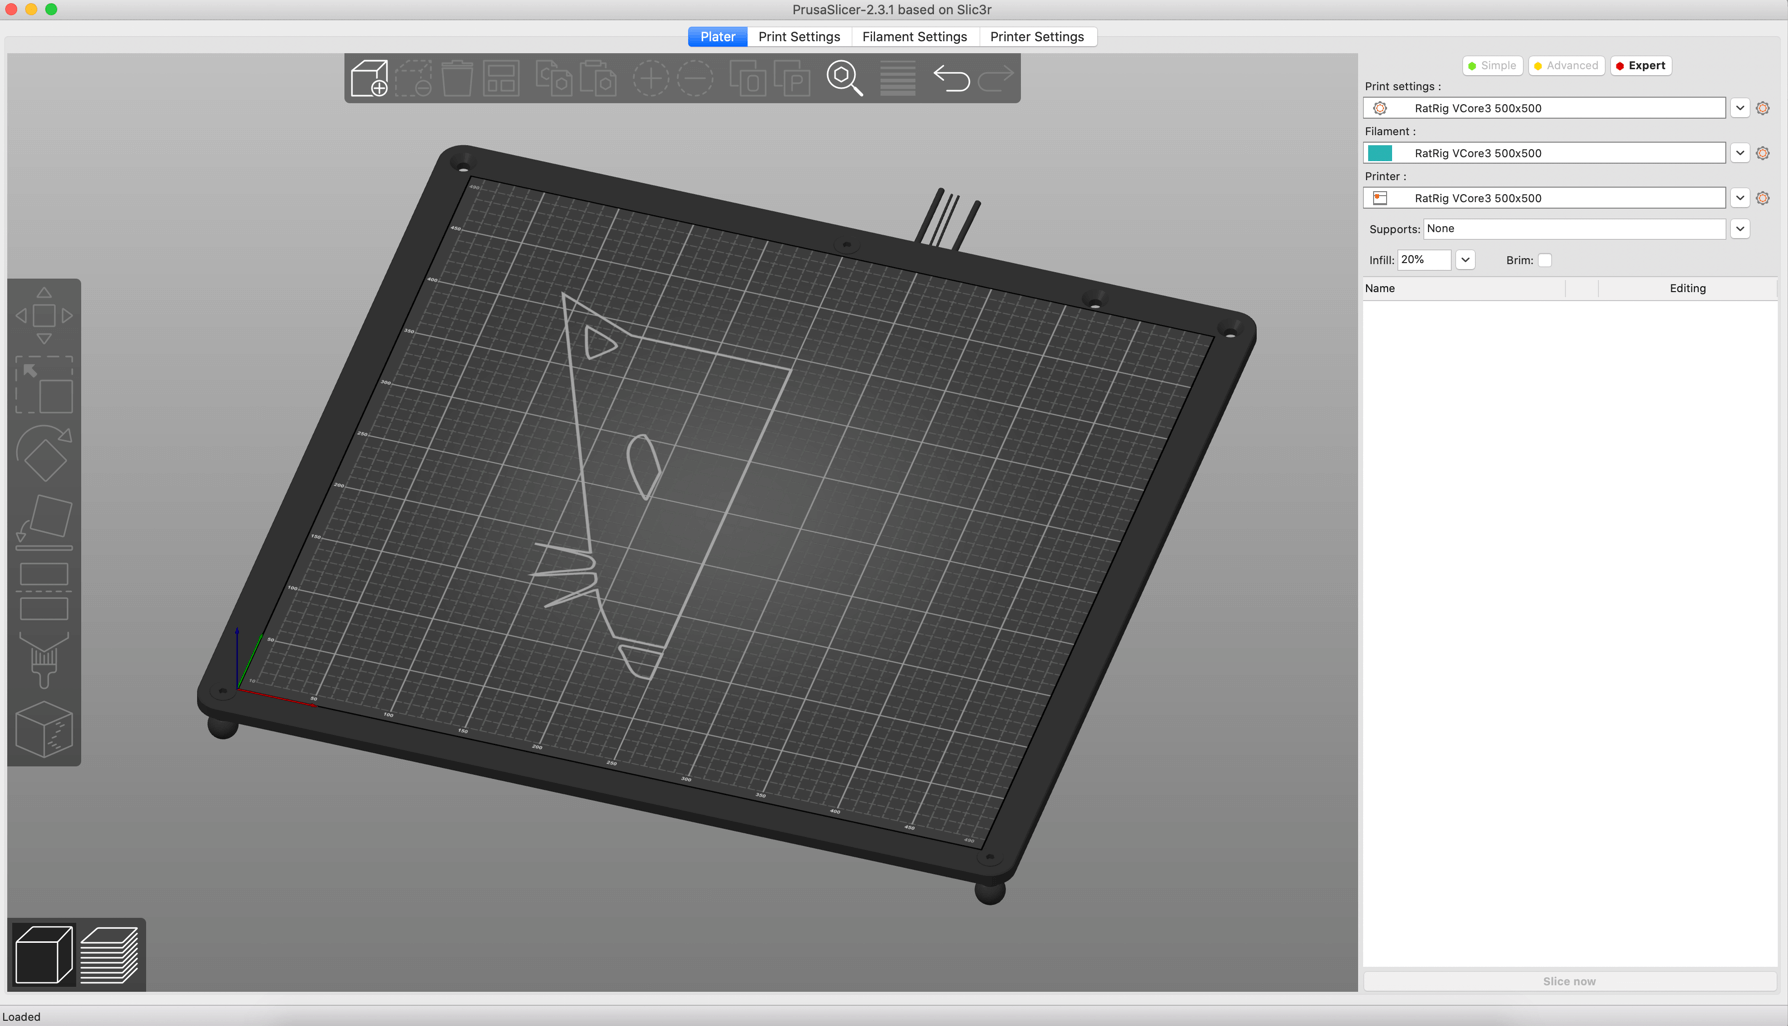Click the Printer preset name field
The height and width of the screenshot is (1026, 1789).
click(x=1544, y=198)
